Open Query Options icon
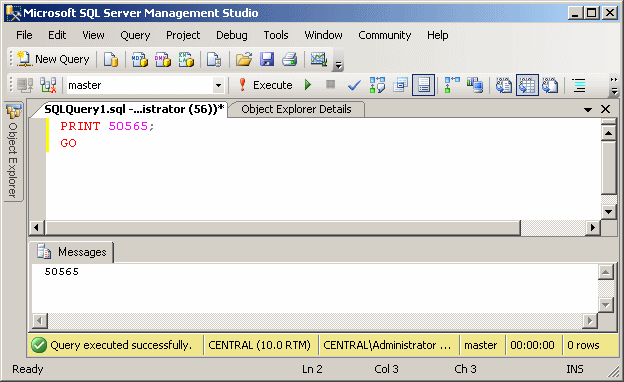Screen dimensions: 624x382 tap(400, 85)
